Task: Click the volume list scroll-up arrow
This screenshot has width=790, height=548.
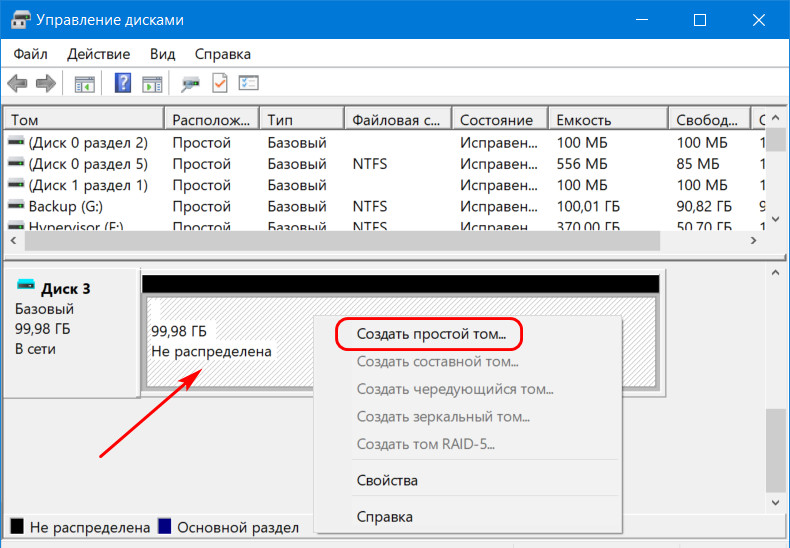Action: (x=775, y=118)
